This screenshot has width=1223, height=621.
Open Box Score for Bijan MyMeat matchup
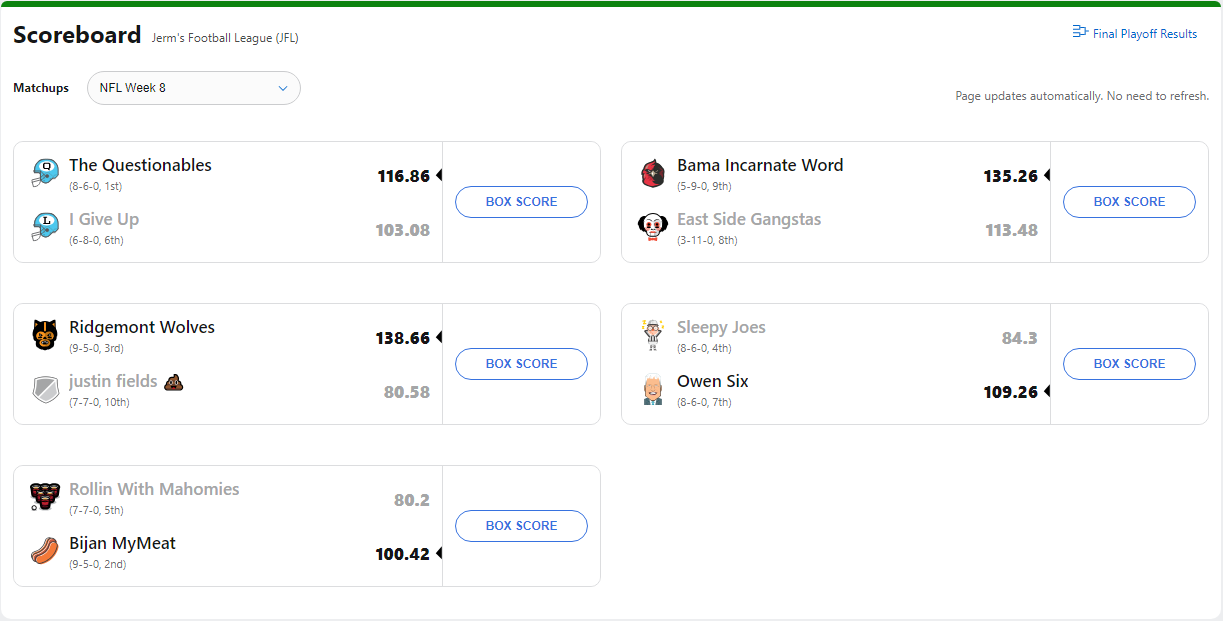(521, 526)
